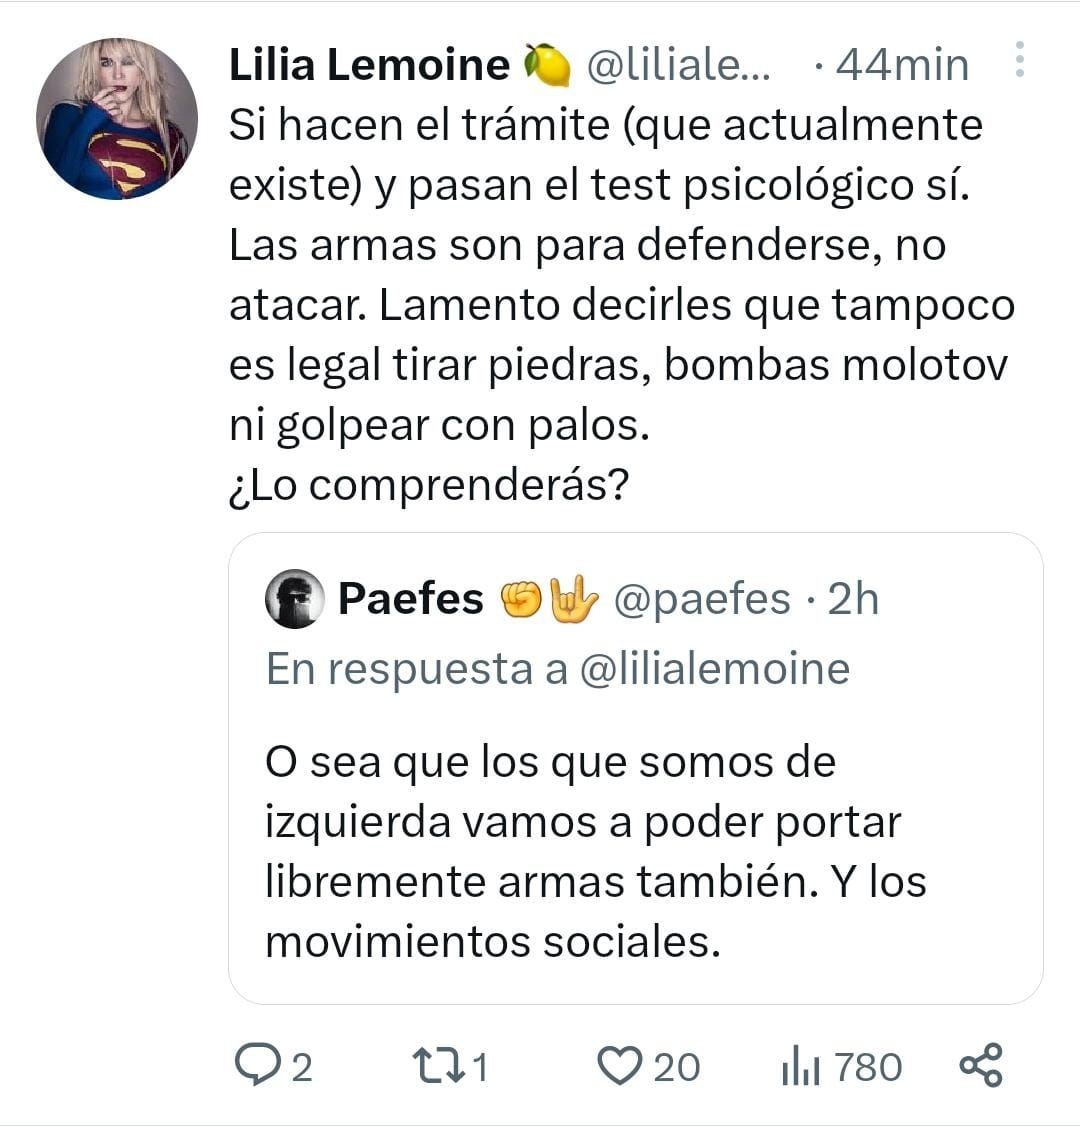This screenshot has height=1127, width=1080.
Task: Click the retweet arrows icon
Action: [x=438, y=1065]
